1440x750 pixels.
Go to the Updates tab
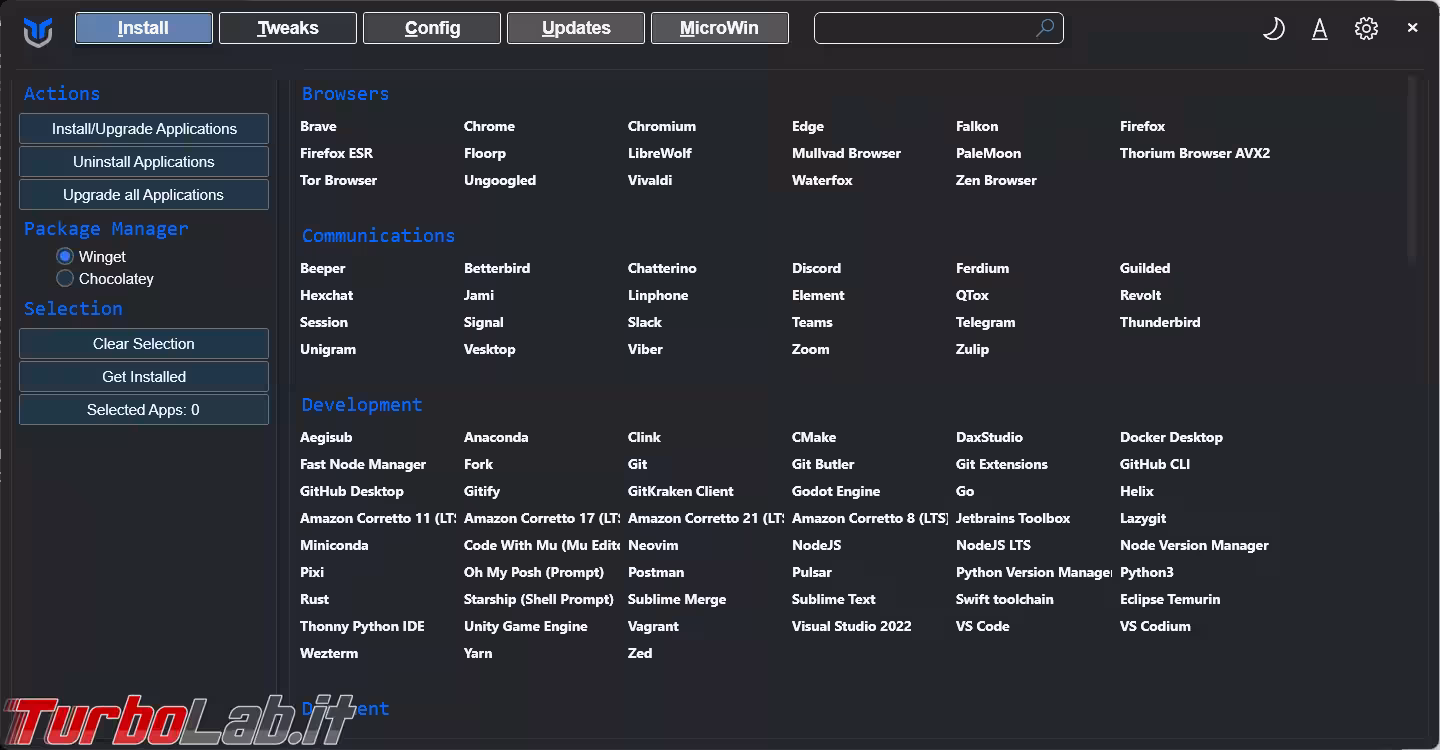pos(576,28)
